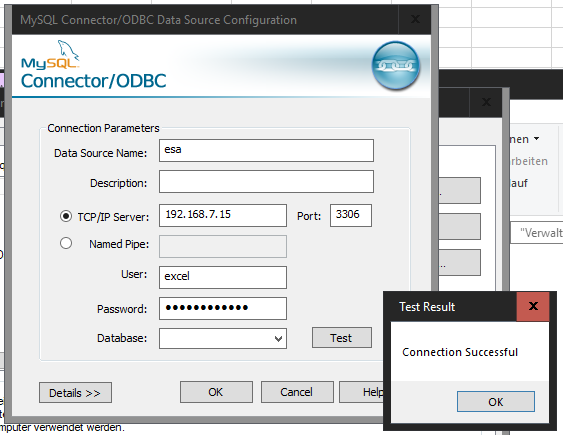
Task: Close the Test Result dialog
Action: coord(533,306)
